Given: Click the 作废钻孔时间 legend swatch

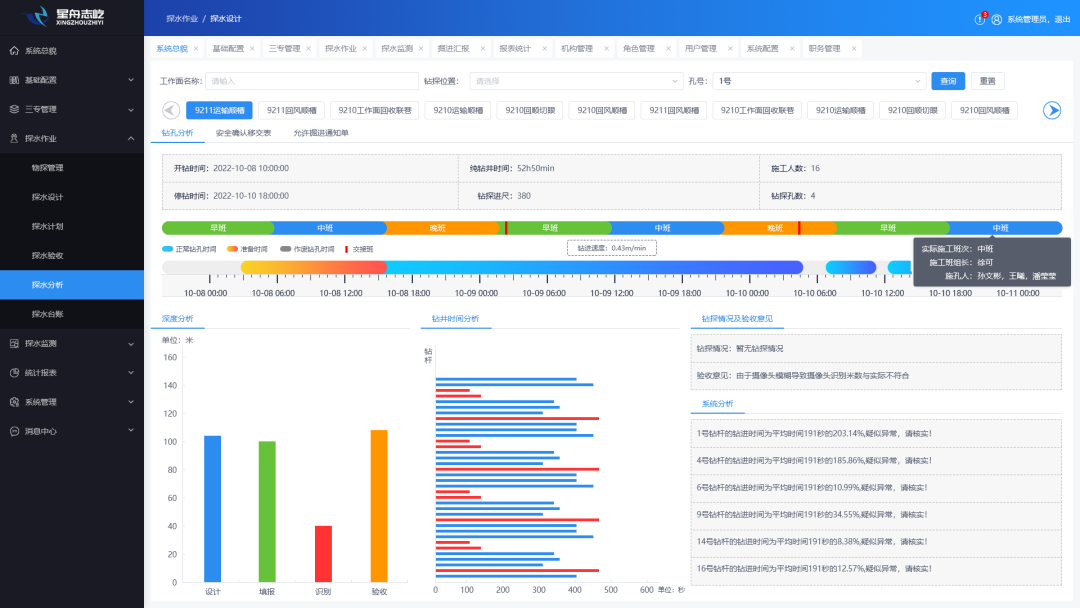Looking at the screenshot, I should pos(285,249).
